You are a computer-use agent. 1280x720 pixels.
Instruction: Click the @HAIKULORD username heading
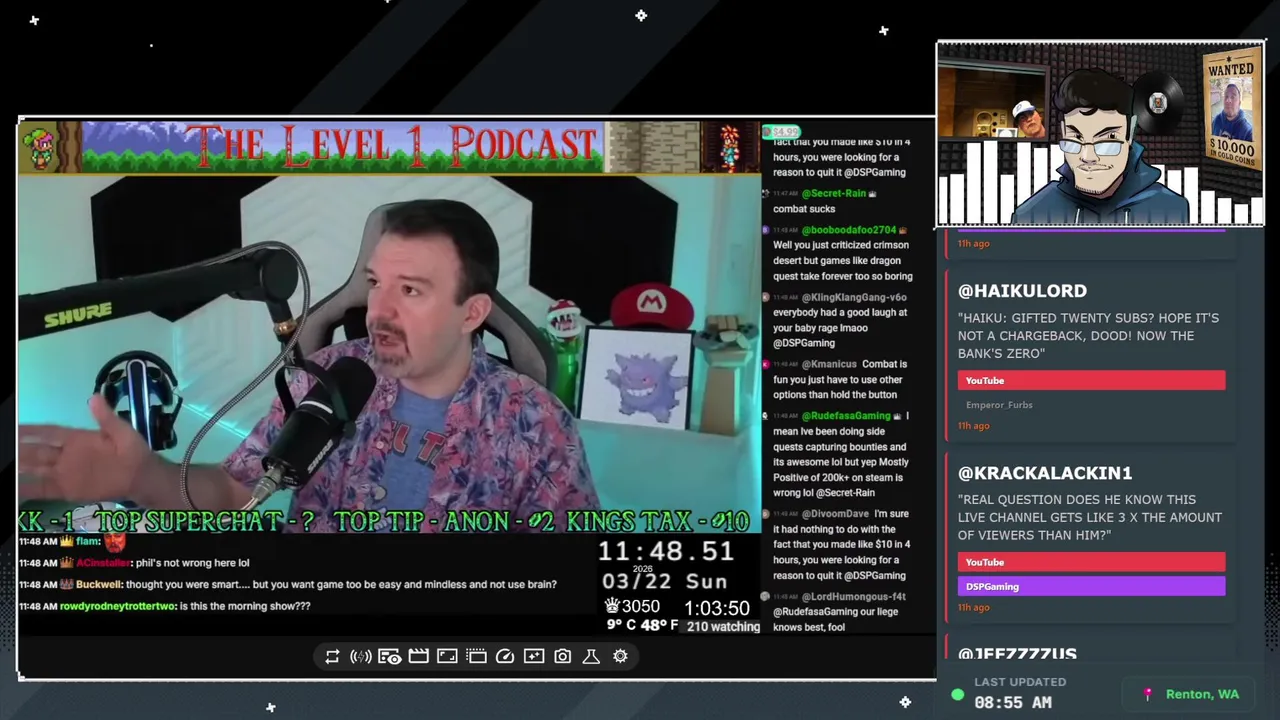[x=1022, y=291]
